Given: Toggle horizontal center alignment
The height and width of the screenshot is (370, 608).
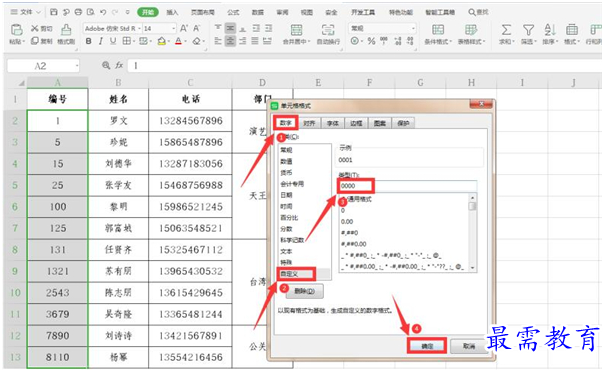Looking at the screenshot, I should pyautogui.click(x=230, y=41).
